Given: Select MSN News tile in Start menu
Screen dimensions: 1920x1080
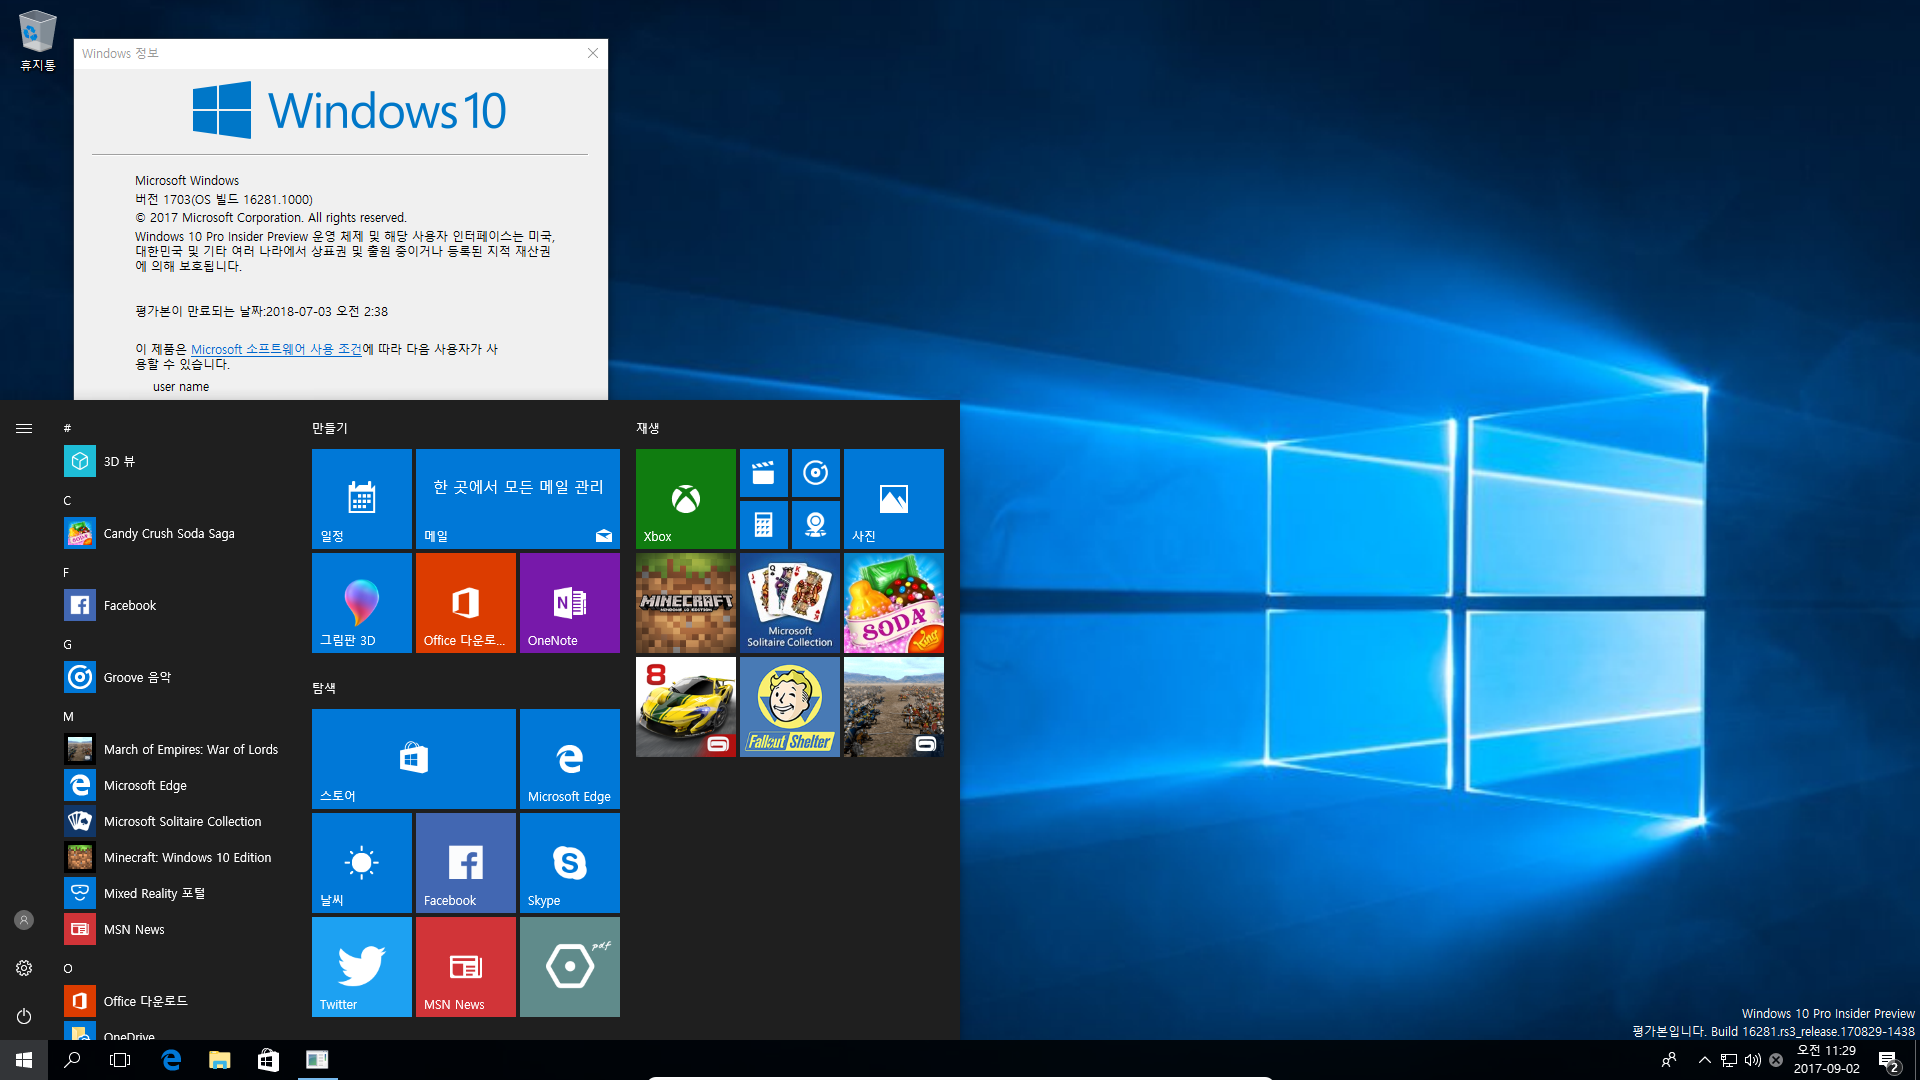Looking at the screenshot, I should click(465, 967).
